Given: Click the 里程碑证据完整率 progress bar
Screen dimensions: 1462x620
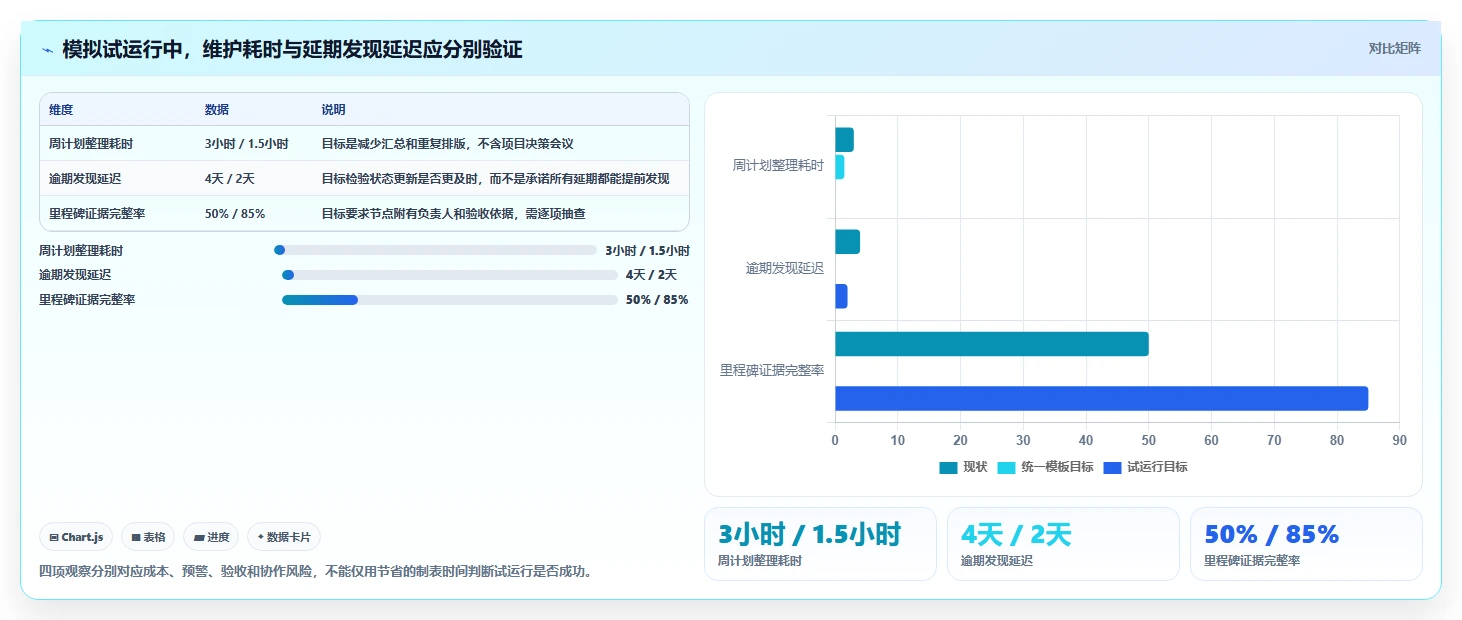Looking at the screenshot, I should [450, 300].
